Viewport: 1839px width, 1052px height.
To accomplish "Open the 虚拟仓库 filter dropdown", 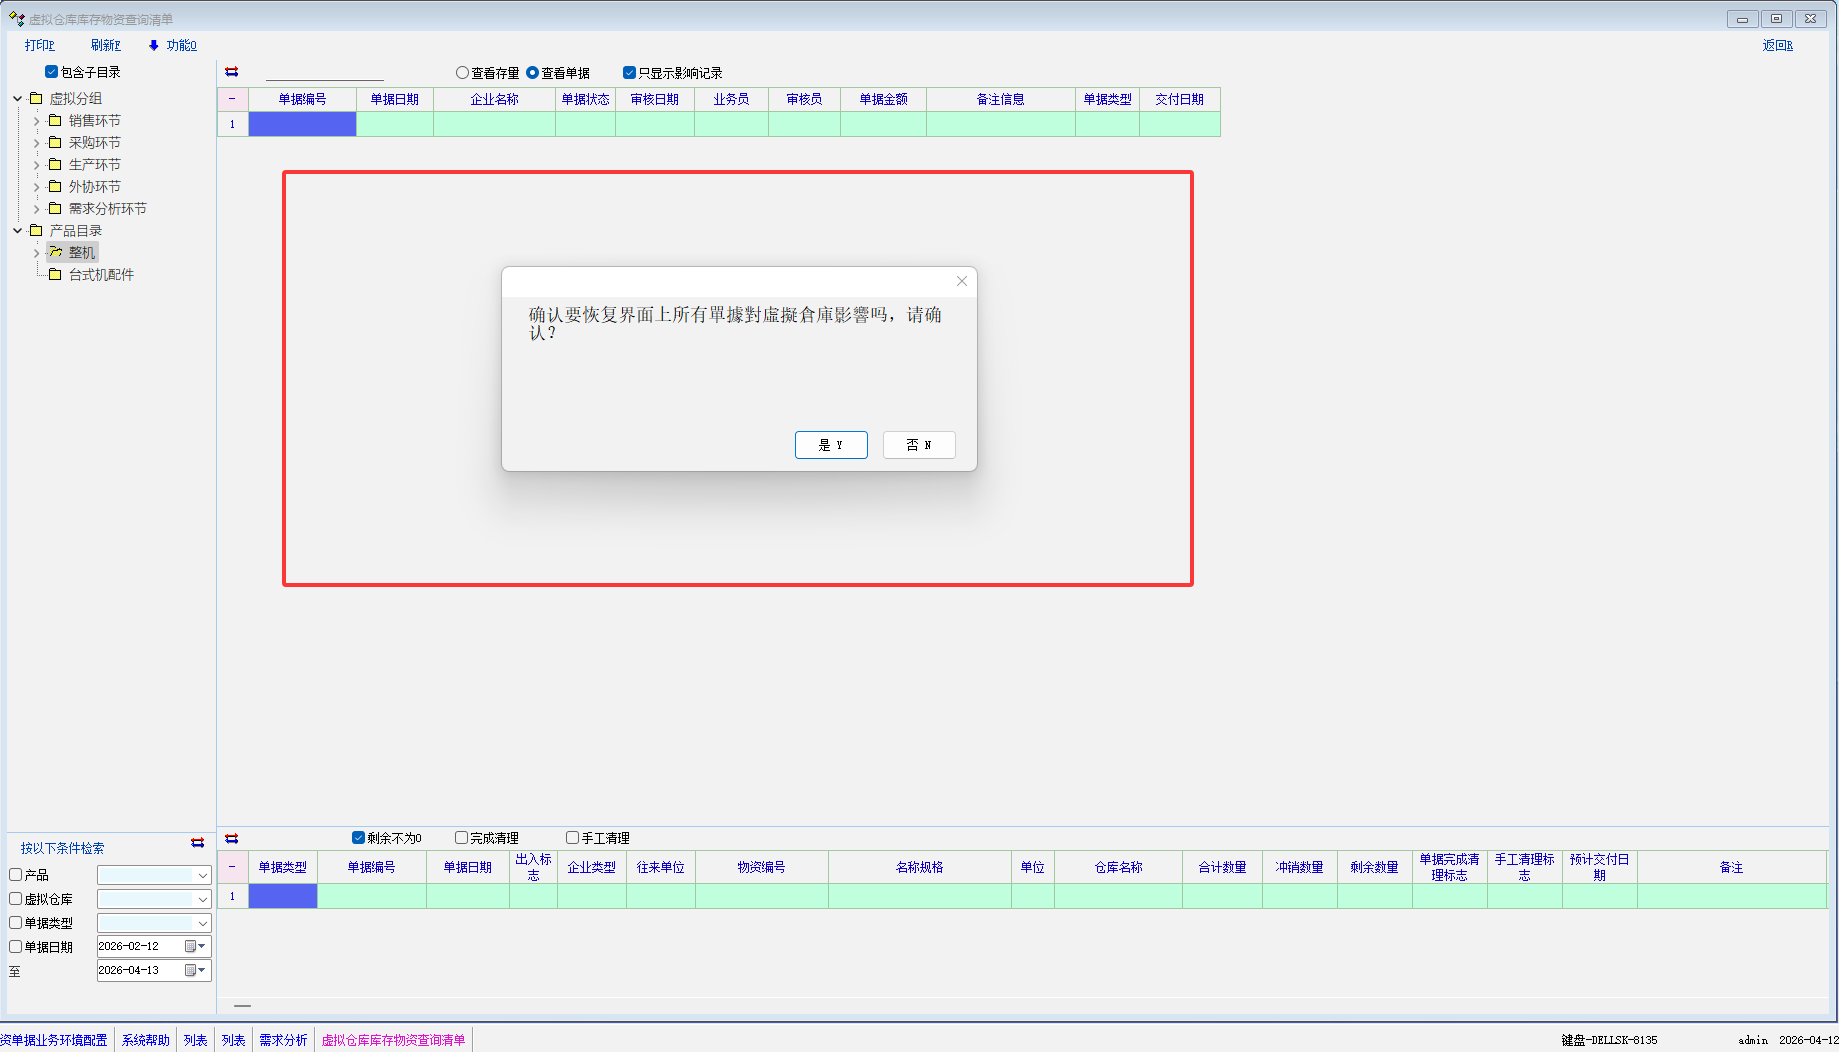I will [x=202, y=899].
